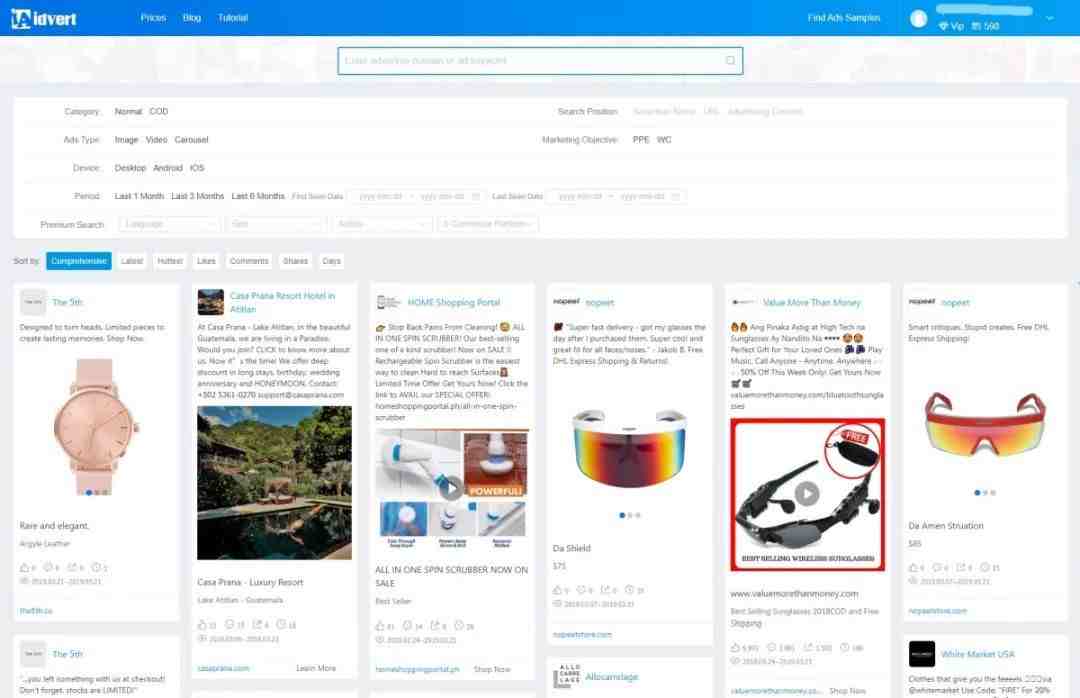Click the like icon on the Casa Prana card
The width and height of the screenshot is (1080, 698).
[x=202, y=625]
